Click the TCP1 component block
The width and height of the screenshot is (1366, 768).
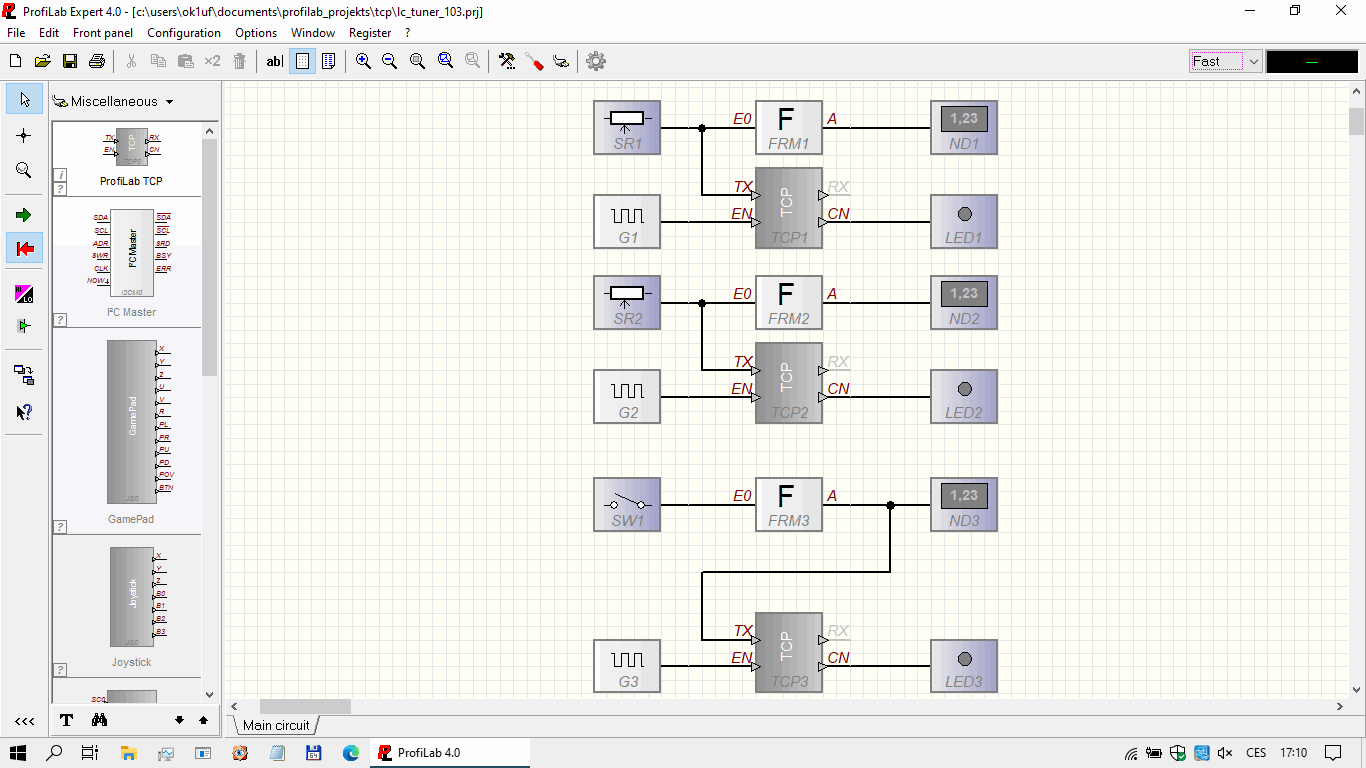(x=788, y=208)
